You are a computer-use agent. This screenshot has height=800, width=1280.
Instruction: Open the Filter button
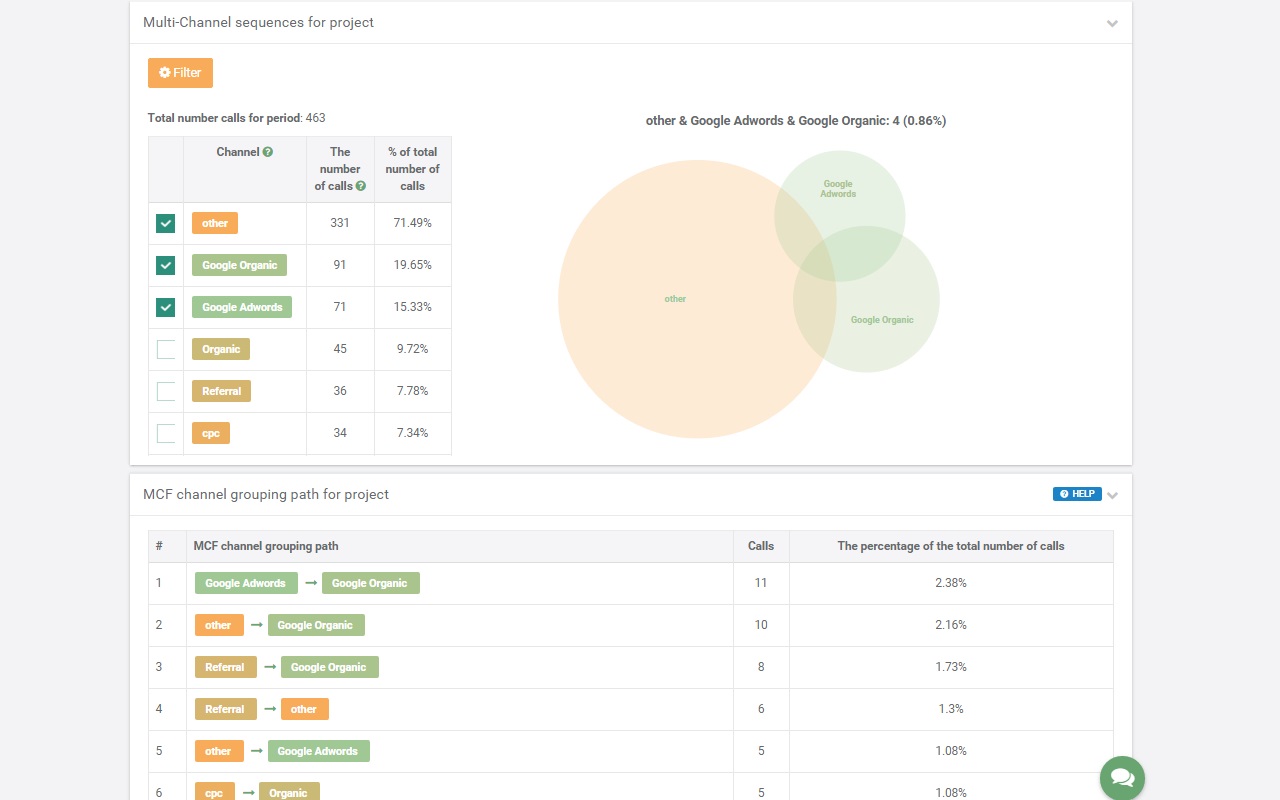point(180,73)
